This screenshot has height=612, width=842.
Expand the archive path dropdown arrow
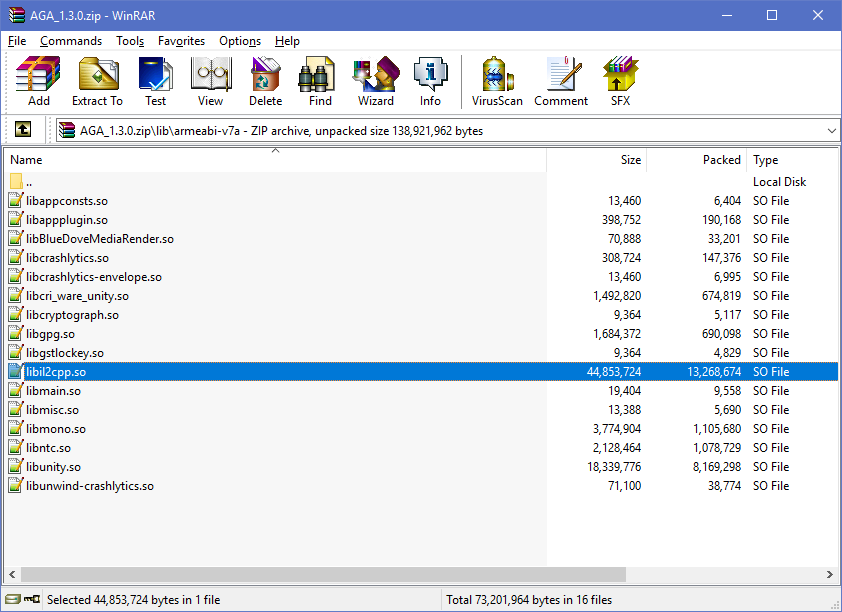point(831,130)
